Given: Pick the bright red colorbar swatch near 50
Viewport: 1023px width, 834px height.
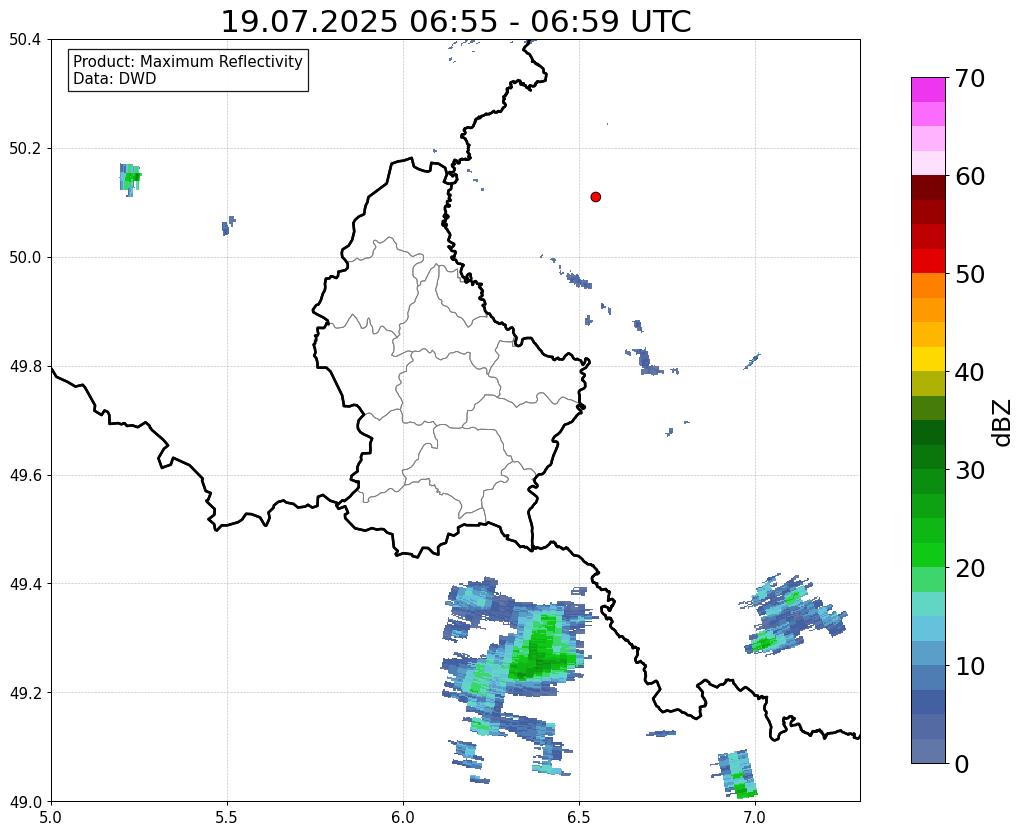Looking at the screenshot, I should click(928, 261).
